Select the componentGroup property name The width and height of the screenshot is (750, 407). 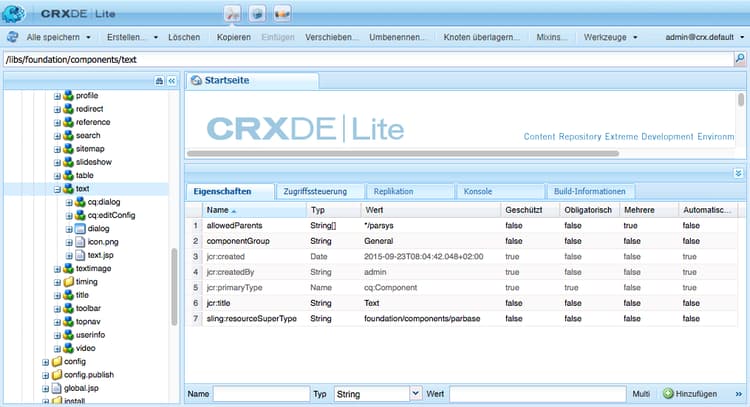click(x=238, y=241)
